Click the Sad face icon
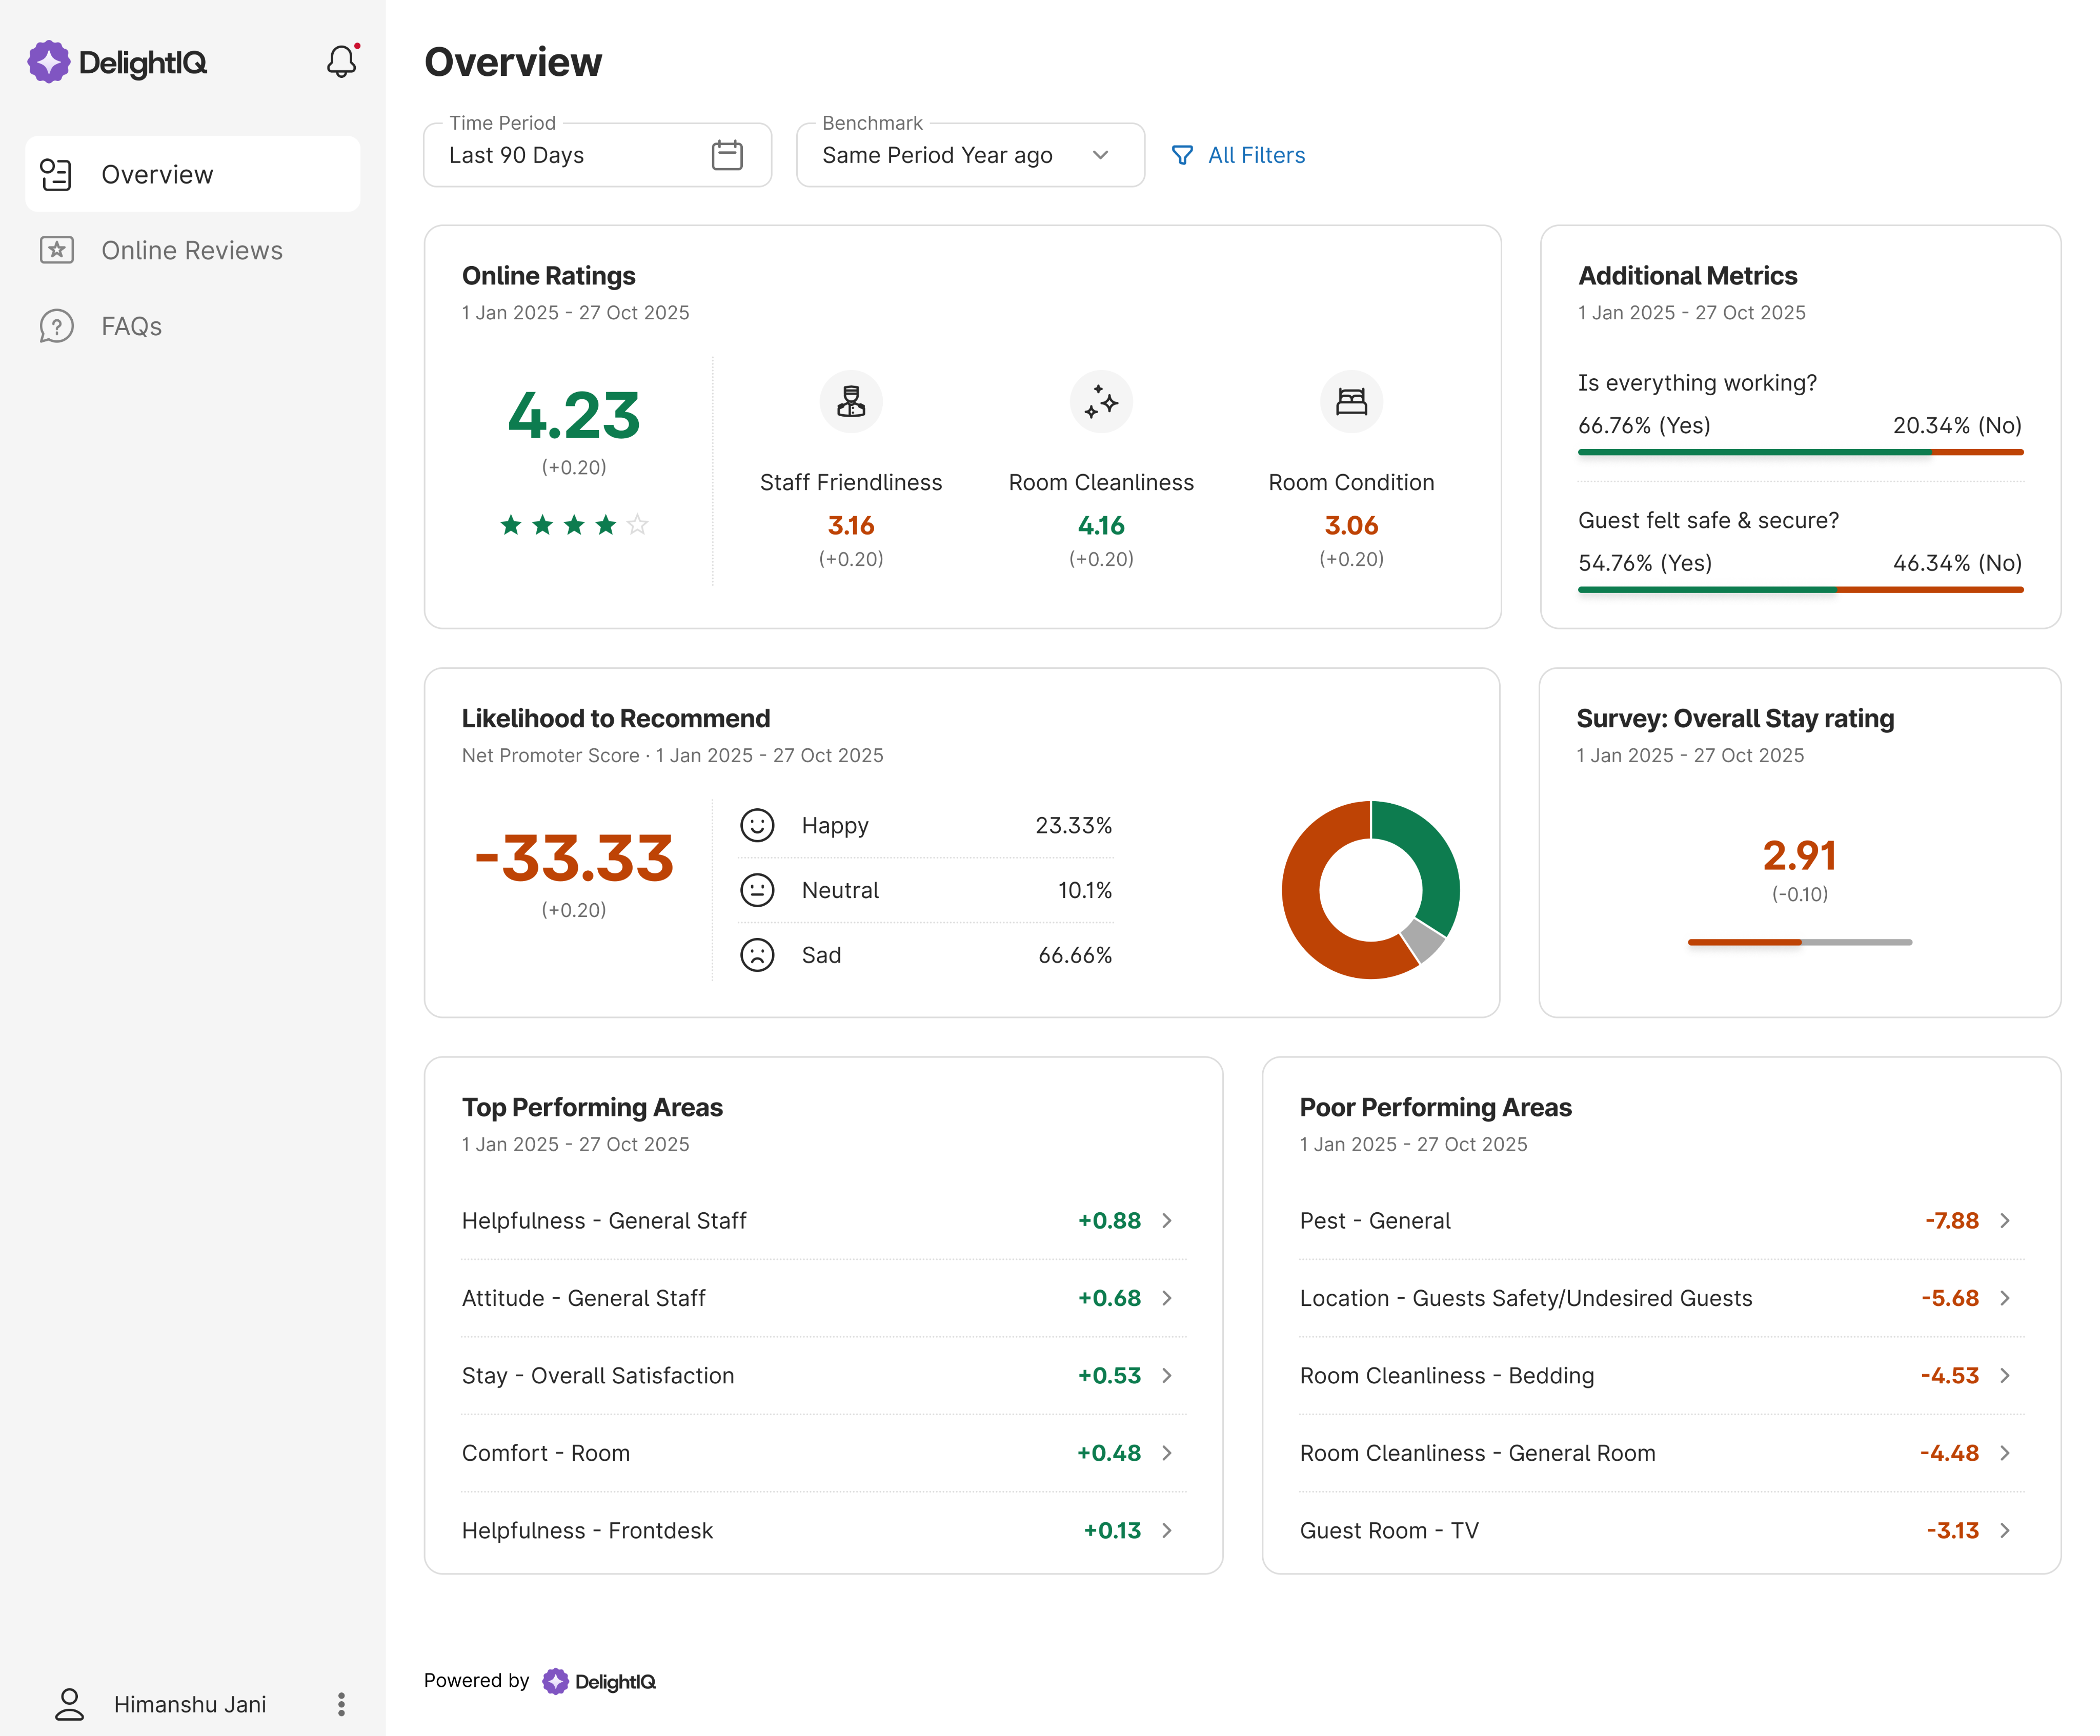The width and height of the screenshot is (2100, 1736). (757, 955)
